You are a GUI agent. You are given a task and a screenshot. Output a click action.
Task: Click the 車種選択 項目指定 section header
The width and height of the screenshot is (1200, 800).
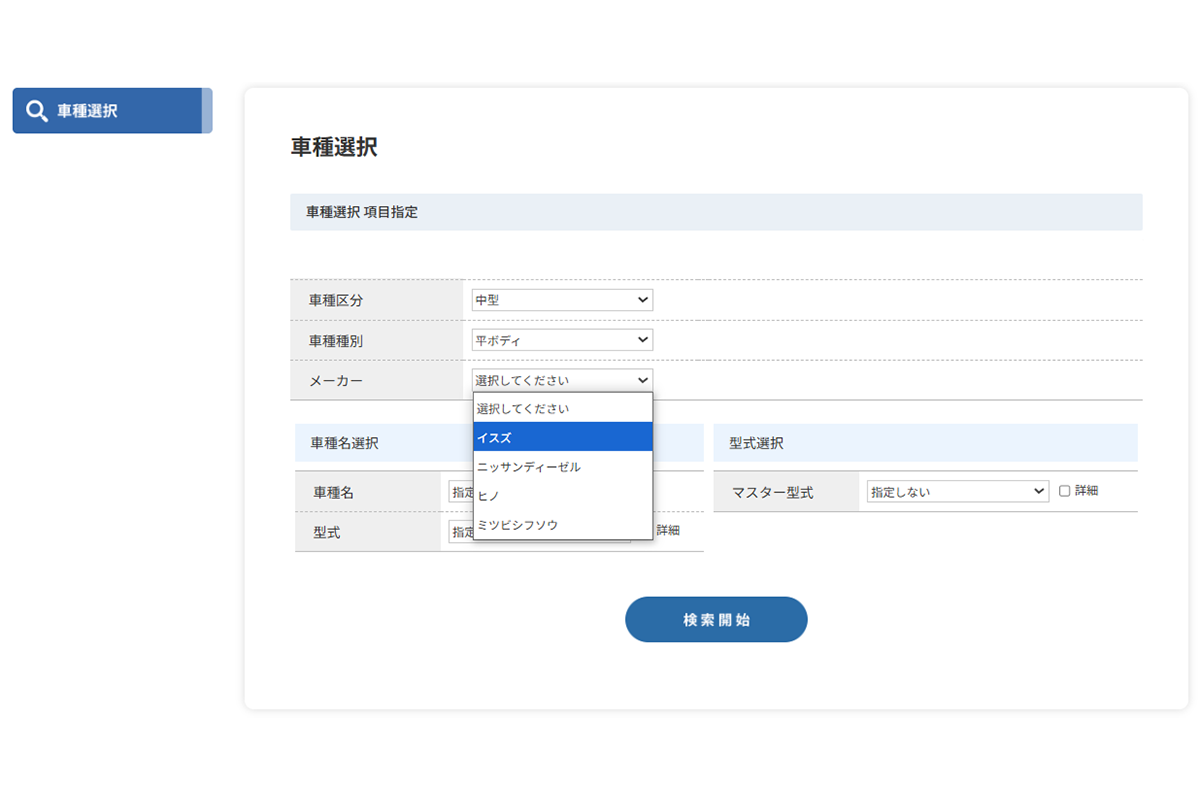click(716, 212)
